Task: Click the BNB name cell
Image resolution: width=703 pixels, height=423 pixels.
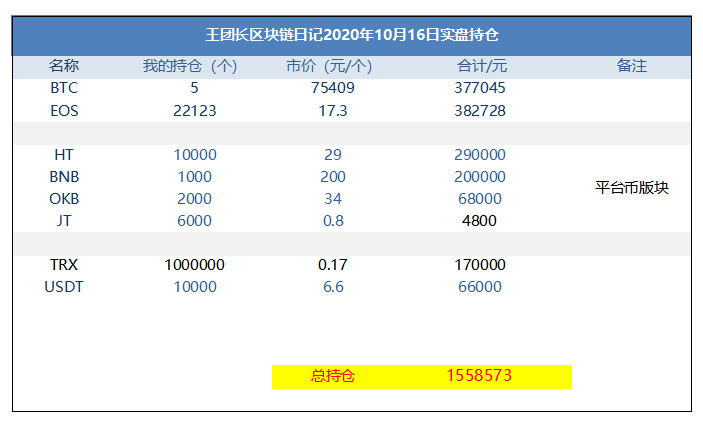Action: coord(64,177)
